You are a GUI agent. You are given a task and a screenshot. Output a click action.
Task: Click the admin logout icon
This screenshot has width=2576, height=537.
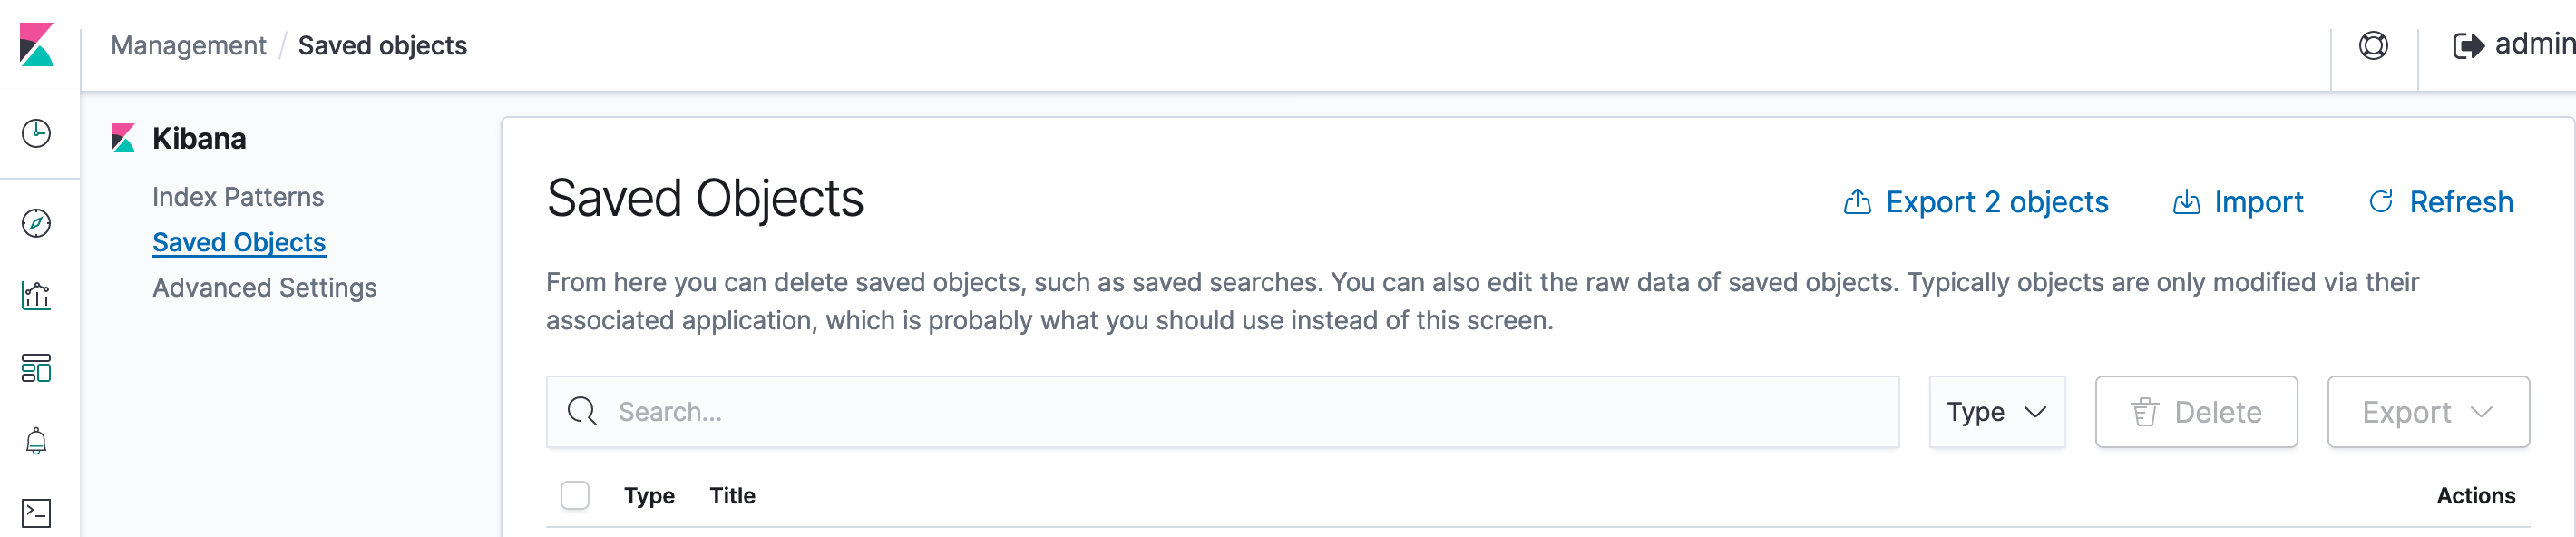click(x=2468, y=46)
